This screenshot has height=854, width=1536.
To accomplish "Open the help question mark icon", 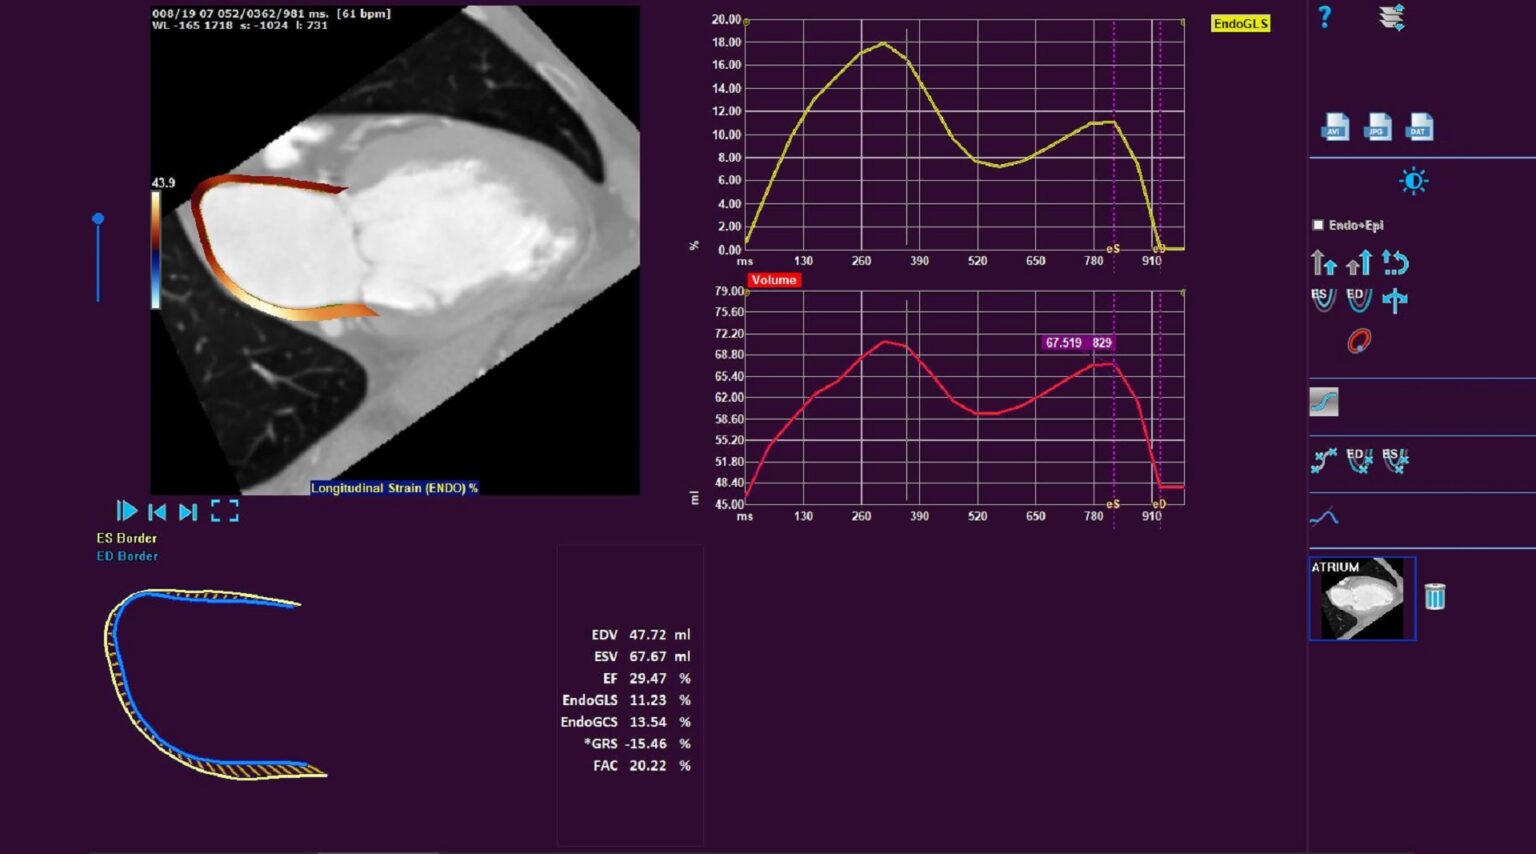I will coord(1324,17).
